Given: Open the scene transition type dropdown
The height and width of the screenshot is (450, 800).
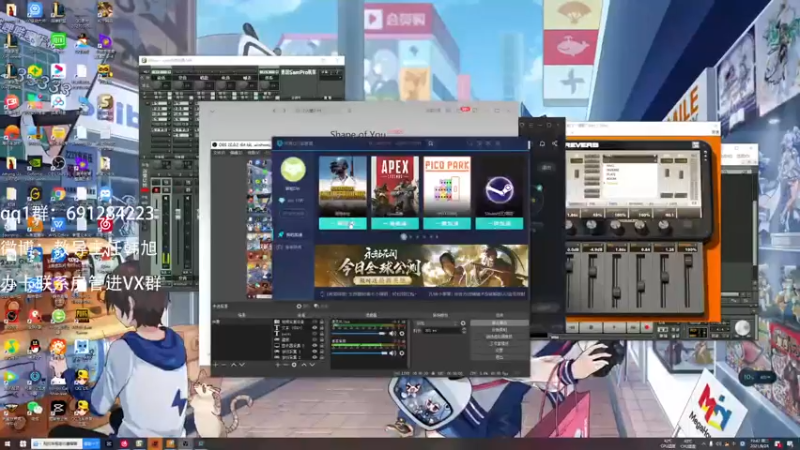Looking at the screenshot, I should click(436, 323).
